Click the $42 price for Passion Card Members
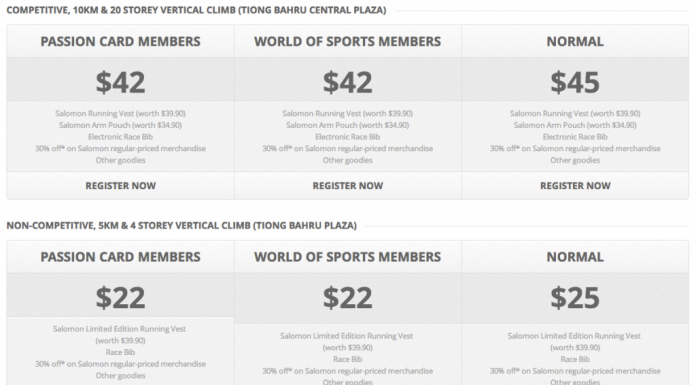696x385 pixels. [120, 82]
